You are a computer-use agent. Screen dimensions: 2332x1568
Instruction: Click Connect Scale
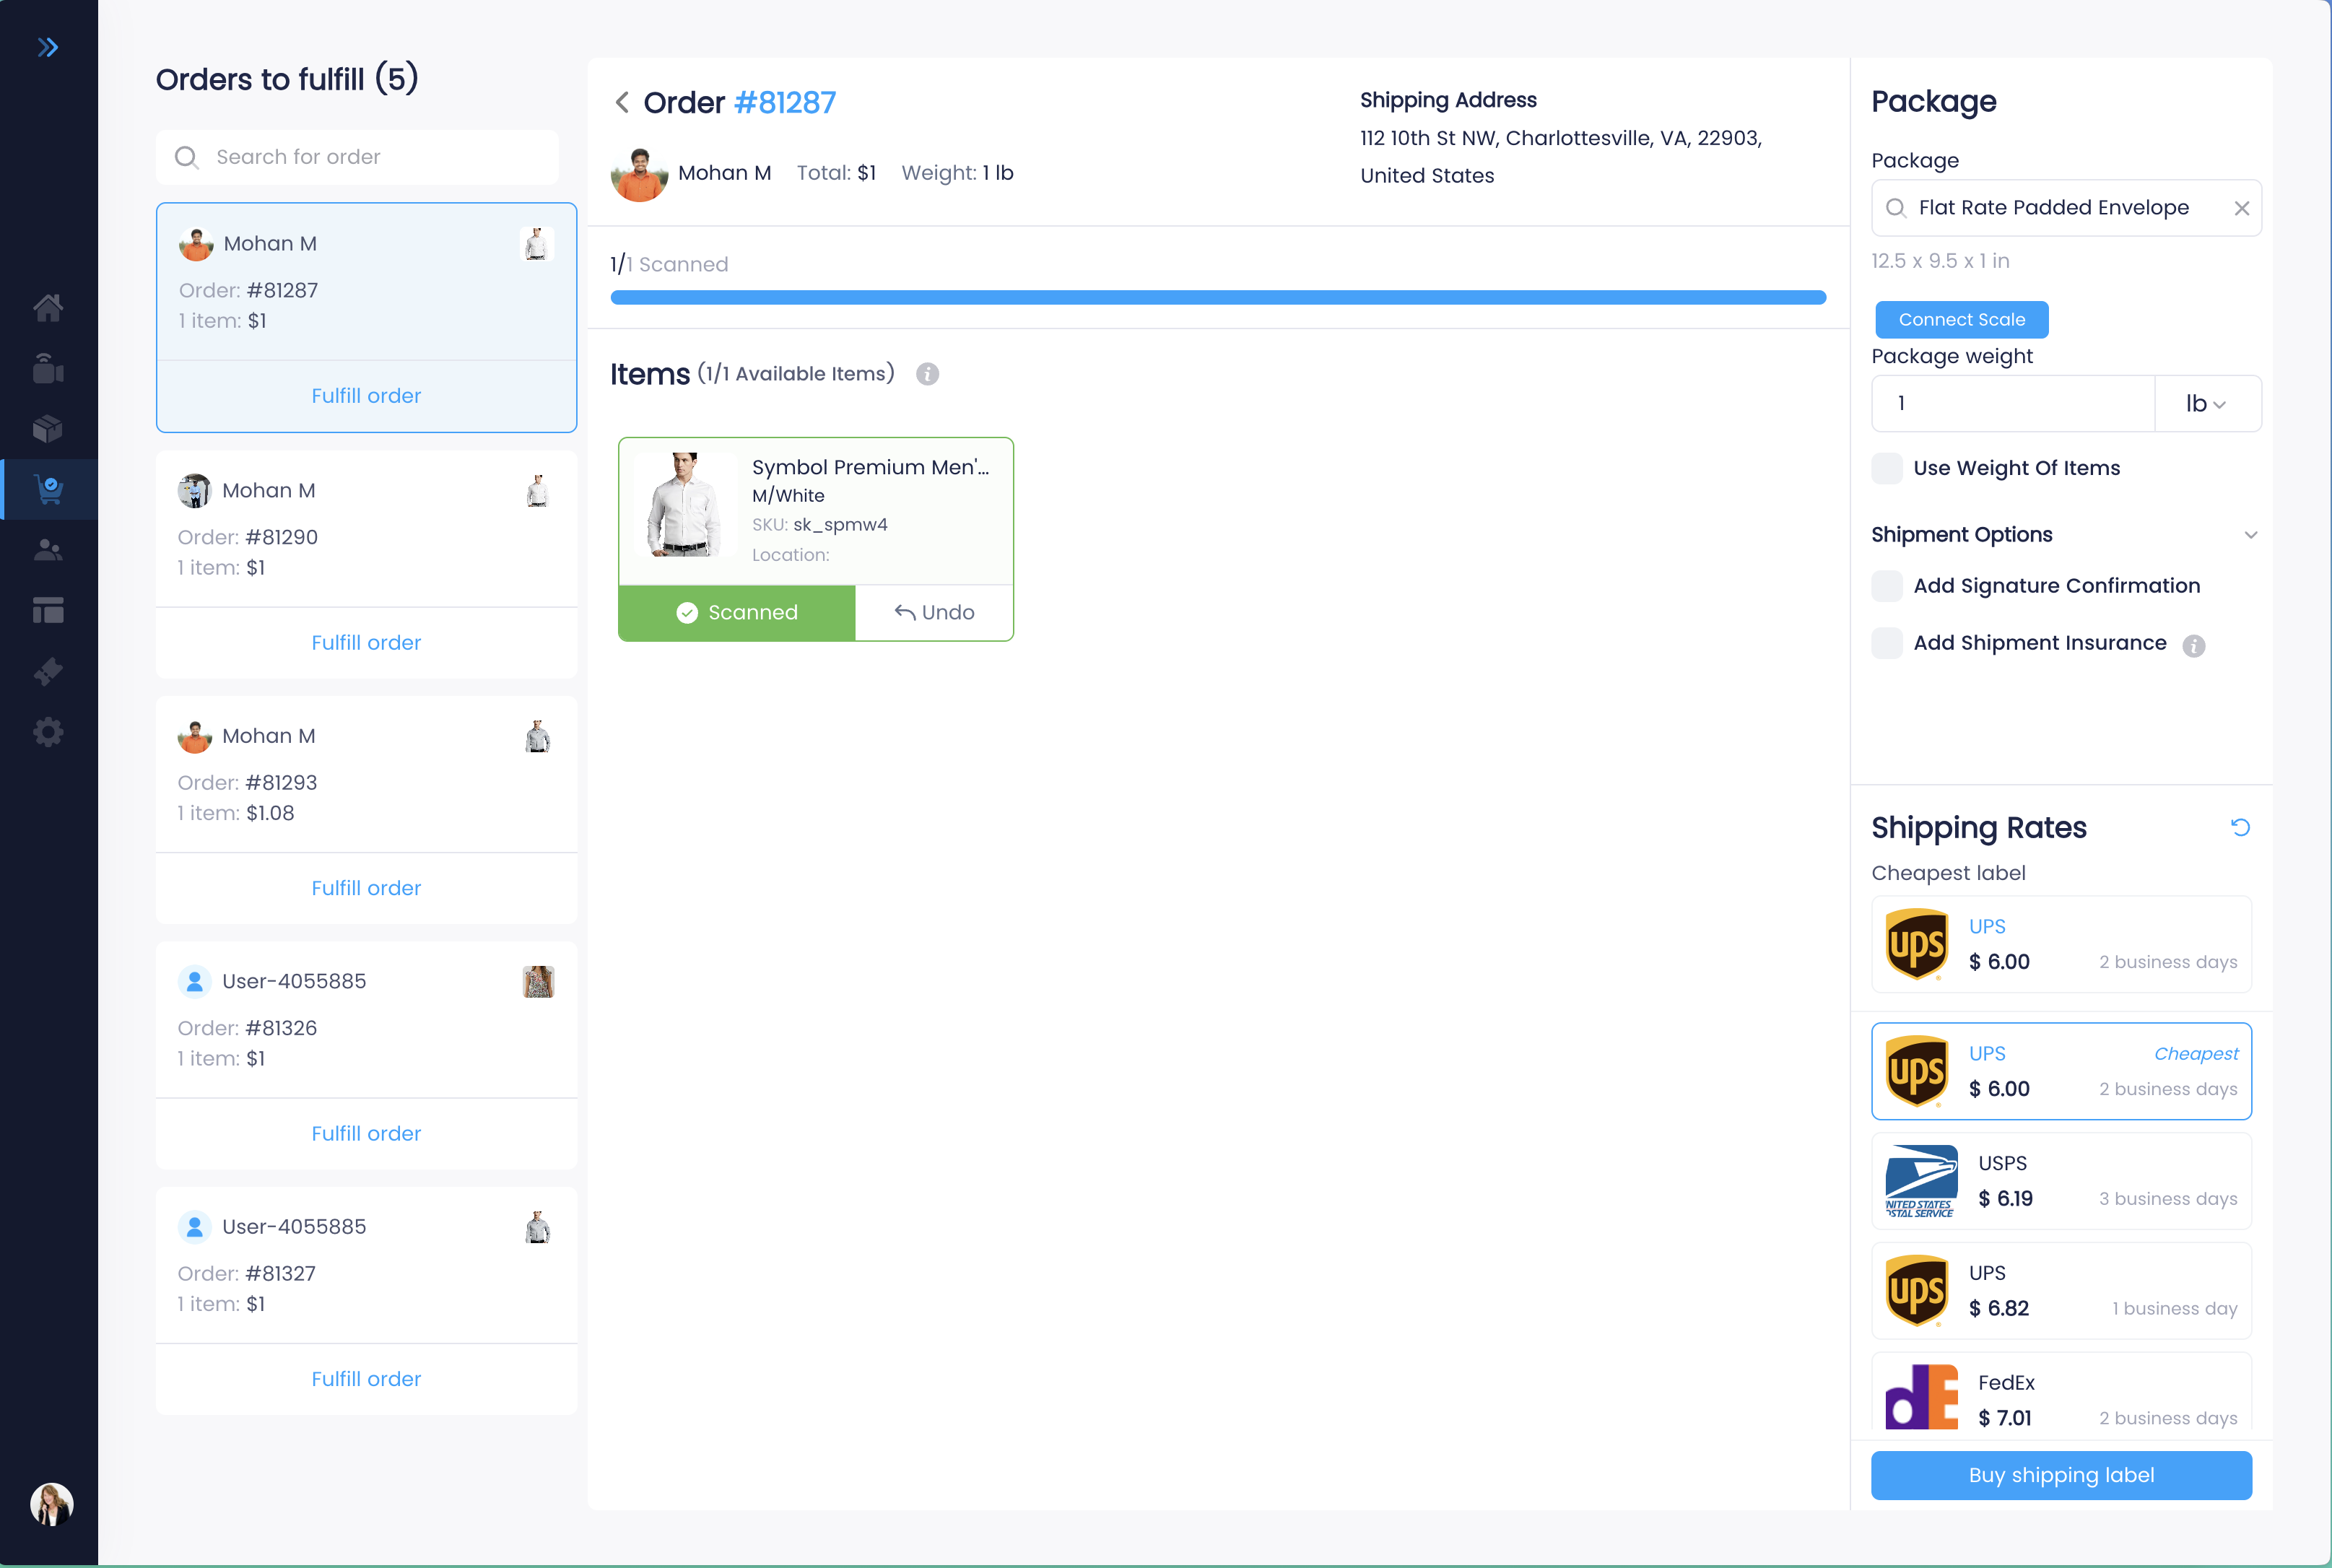[x=1961, y=319]
